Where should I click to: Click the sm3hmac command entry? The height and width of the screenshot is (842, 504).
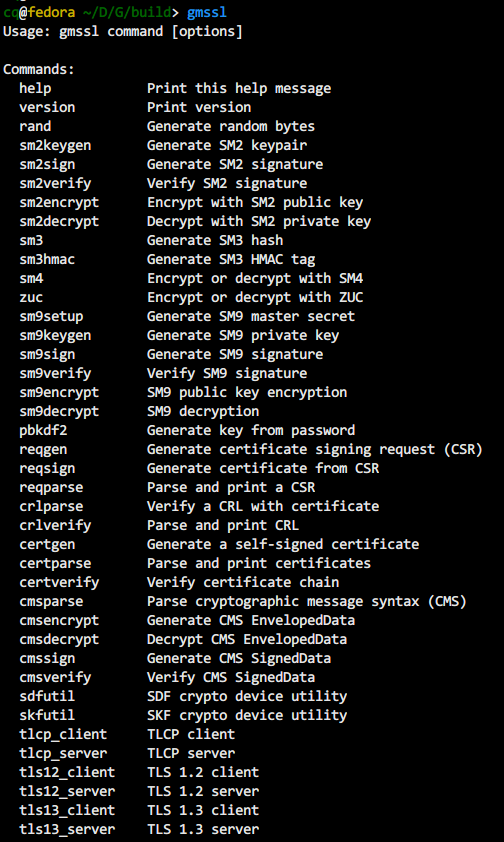coord(47,259)
